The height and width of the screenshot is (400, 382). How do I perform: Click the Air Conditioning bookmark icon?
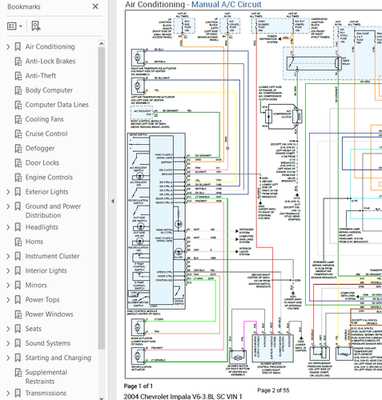pyautogui.click(x=18, y=47)
